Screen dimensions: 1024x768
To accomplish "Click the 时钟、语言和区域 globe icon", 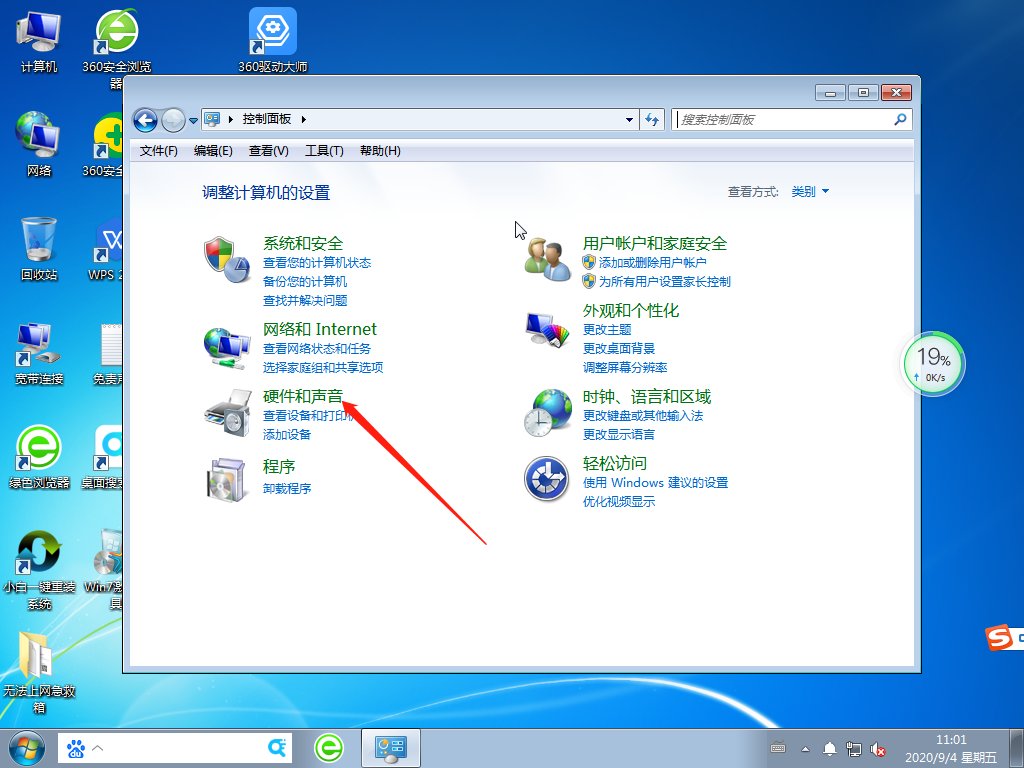I will (x=547, y=411).
